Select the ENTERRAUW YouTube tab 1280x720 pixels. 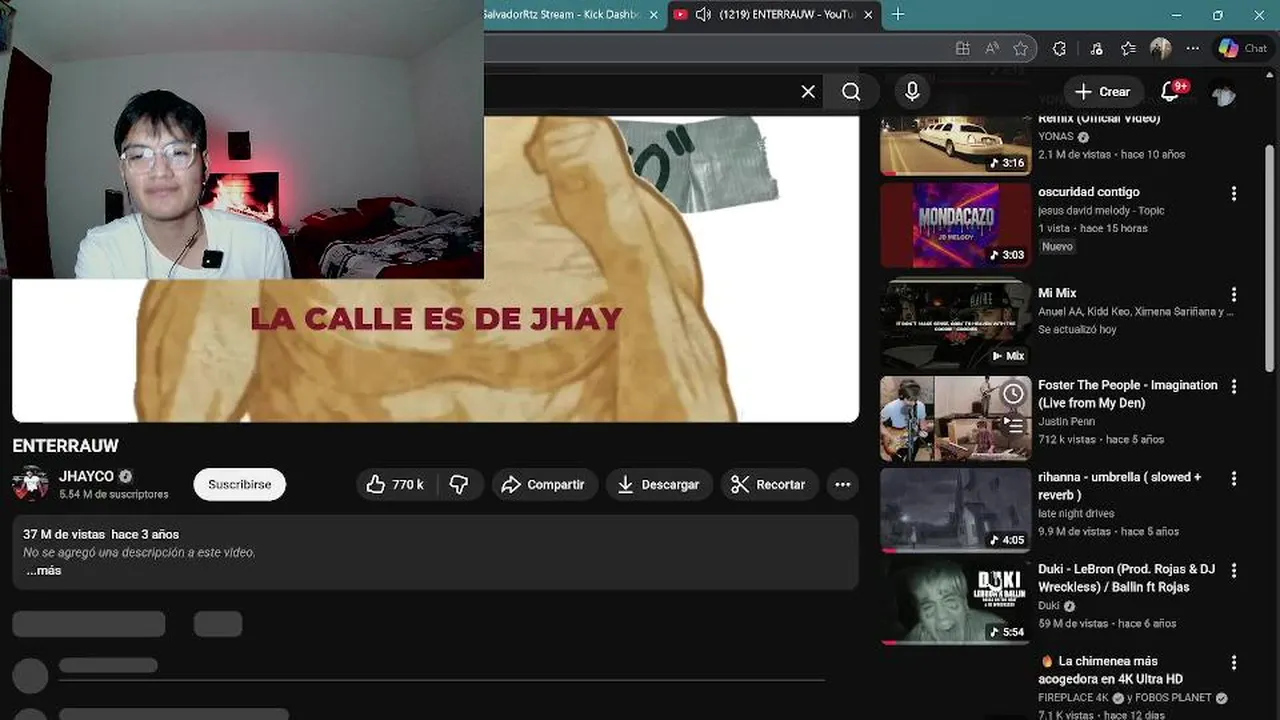pos(775,14)
